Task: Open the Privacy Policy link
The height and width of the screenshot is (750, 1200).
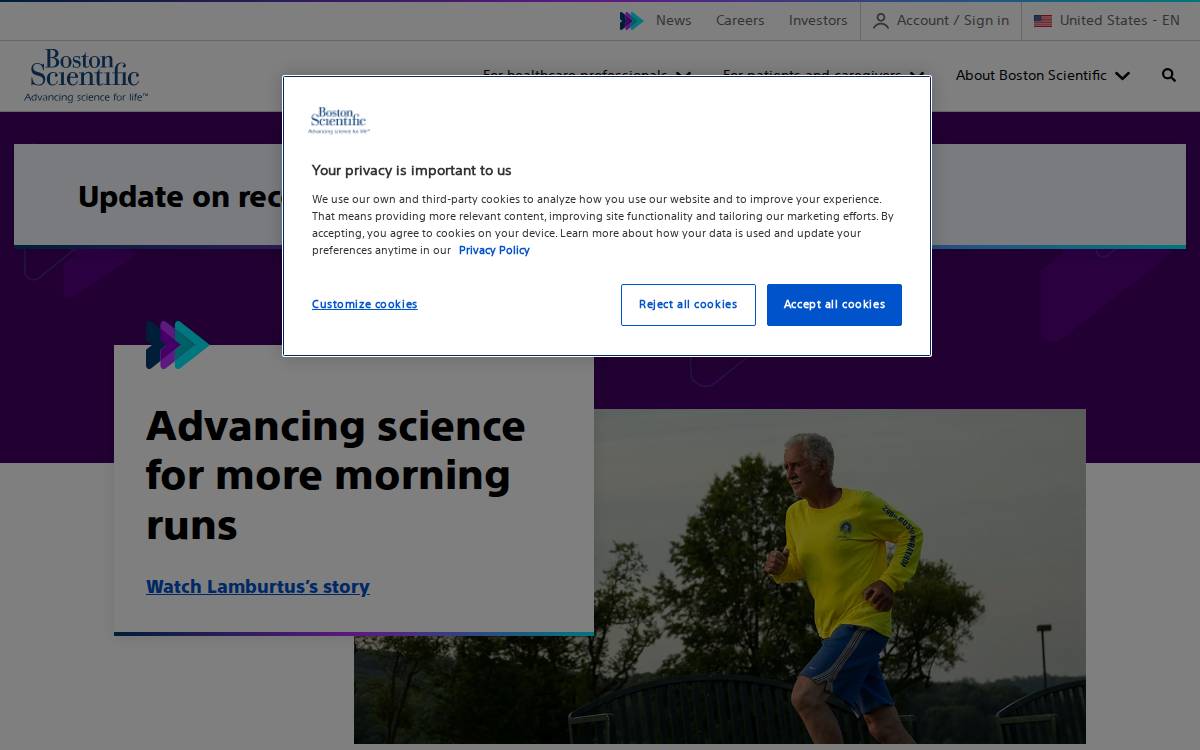Action: (494, 250)
